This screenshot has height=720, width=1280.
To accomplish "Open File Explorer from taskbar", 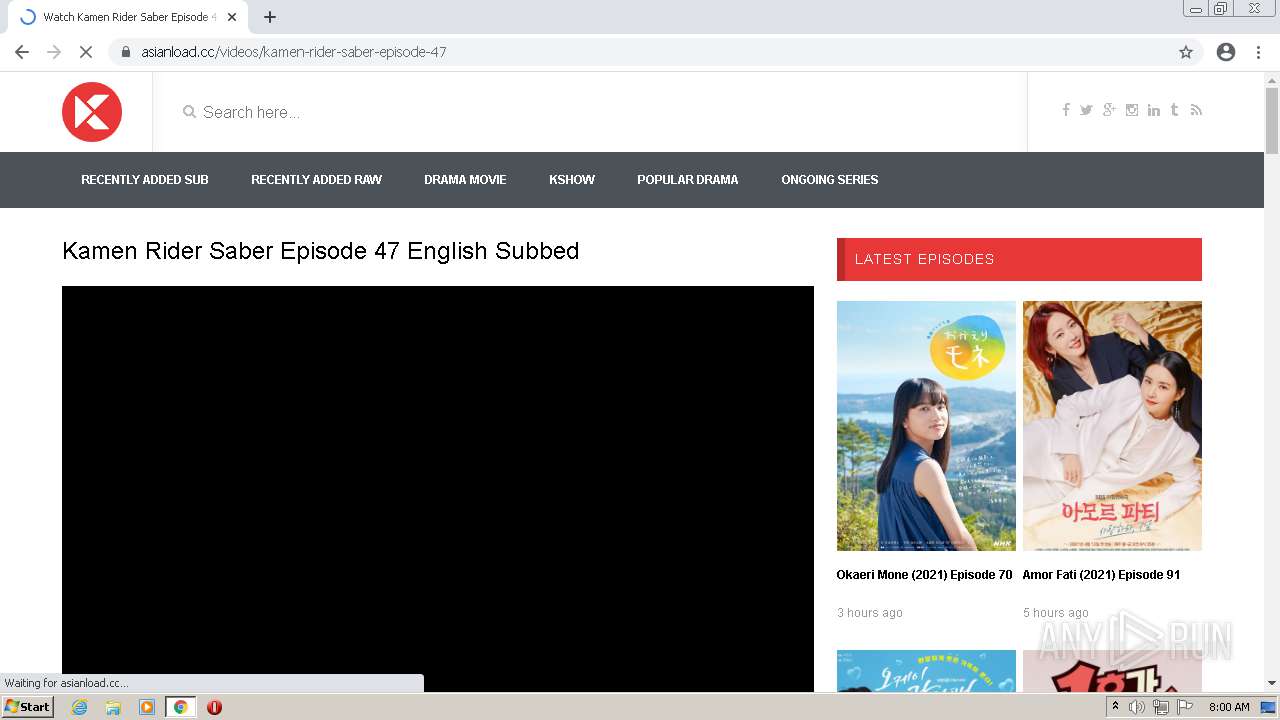I will pos(113,707).
